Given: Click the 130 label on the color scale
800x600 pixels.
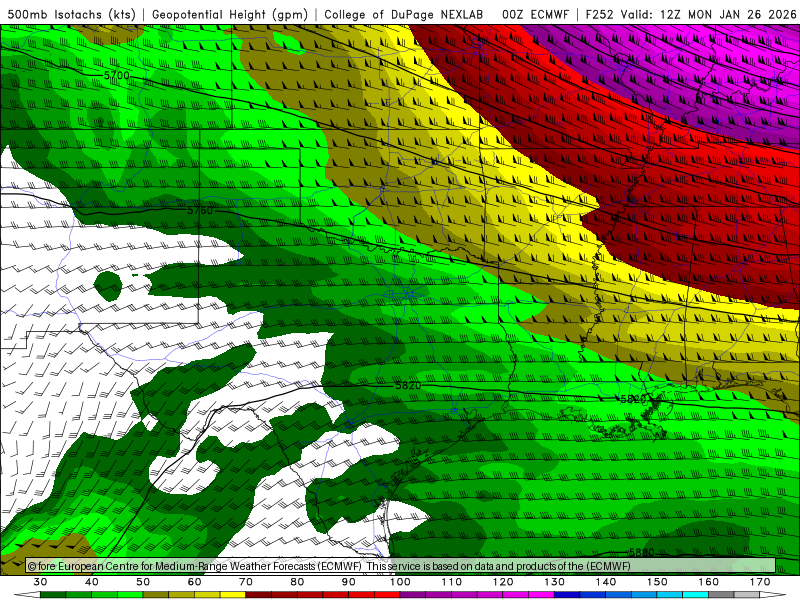Looking at the screenshot, I should click(554, 582).
